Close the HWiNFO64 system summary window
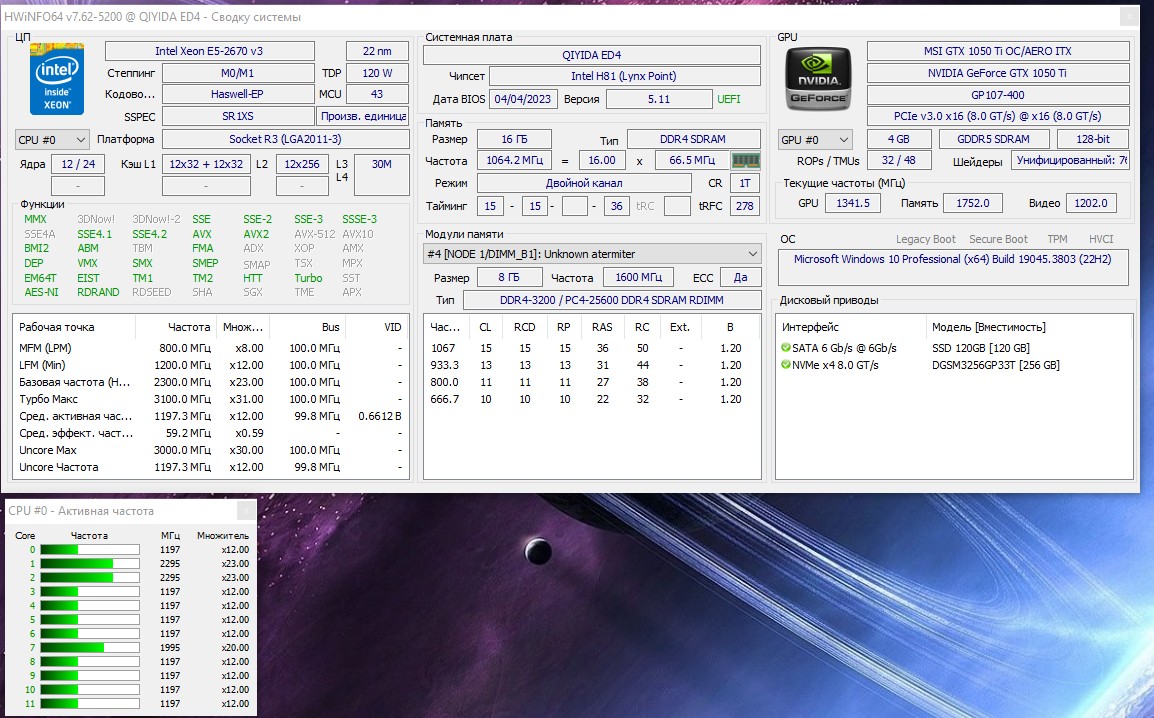Screen dimensions: 1154x718 (1128, 17)
